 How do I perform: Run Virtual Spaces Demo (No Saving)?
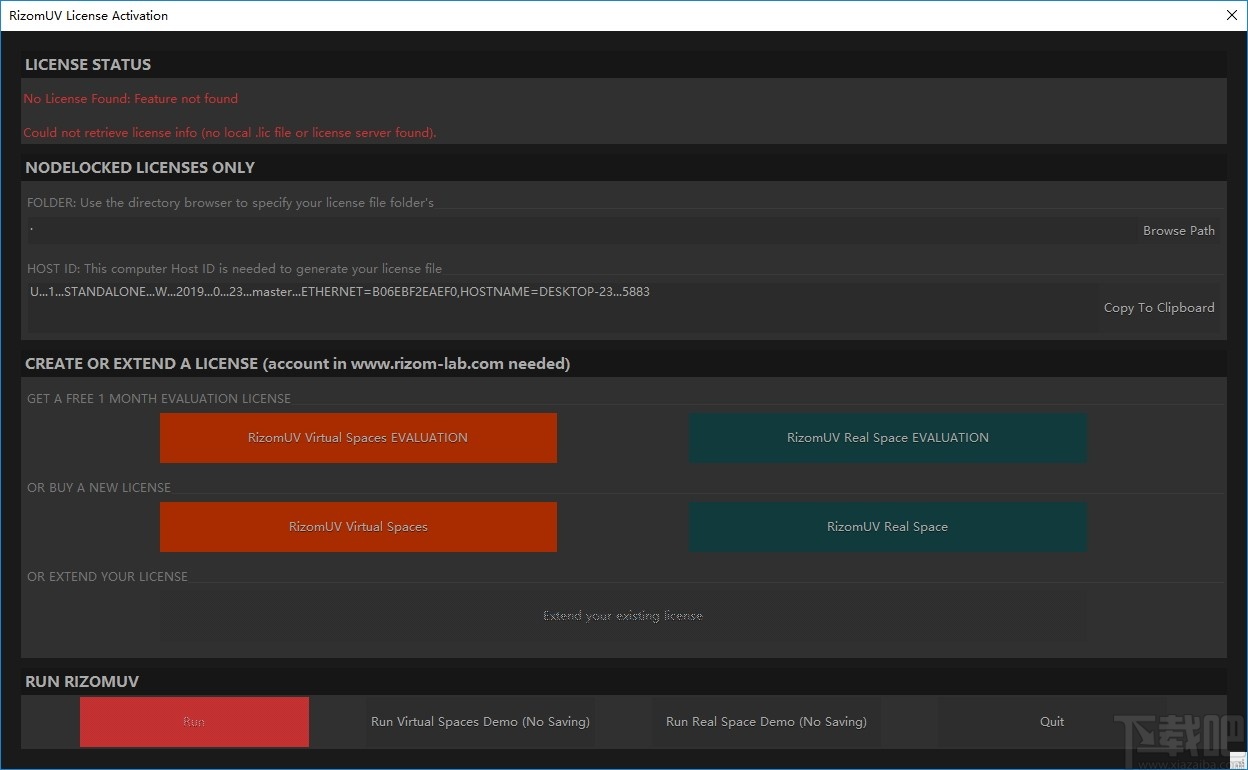pyautogui.click(x=480, y=722)
